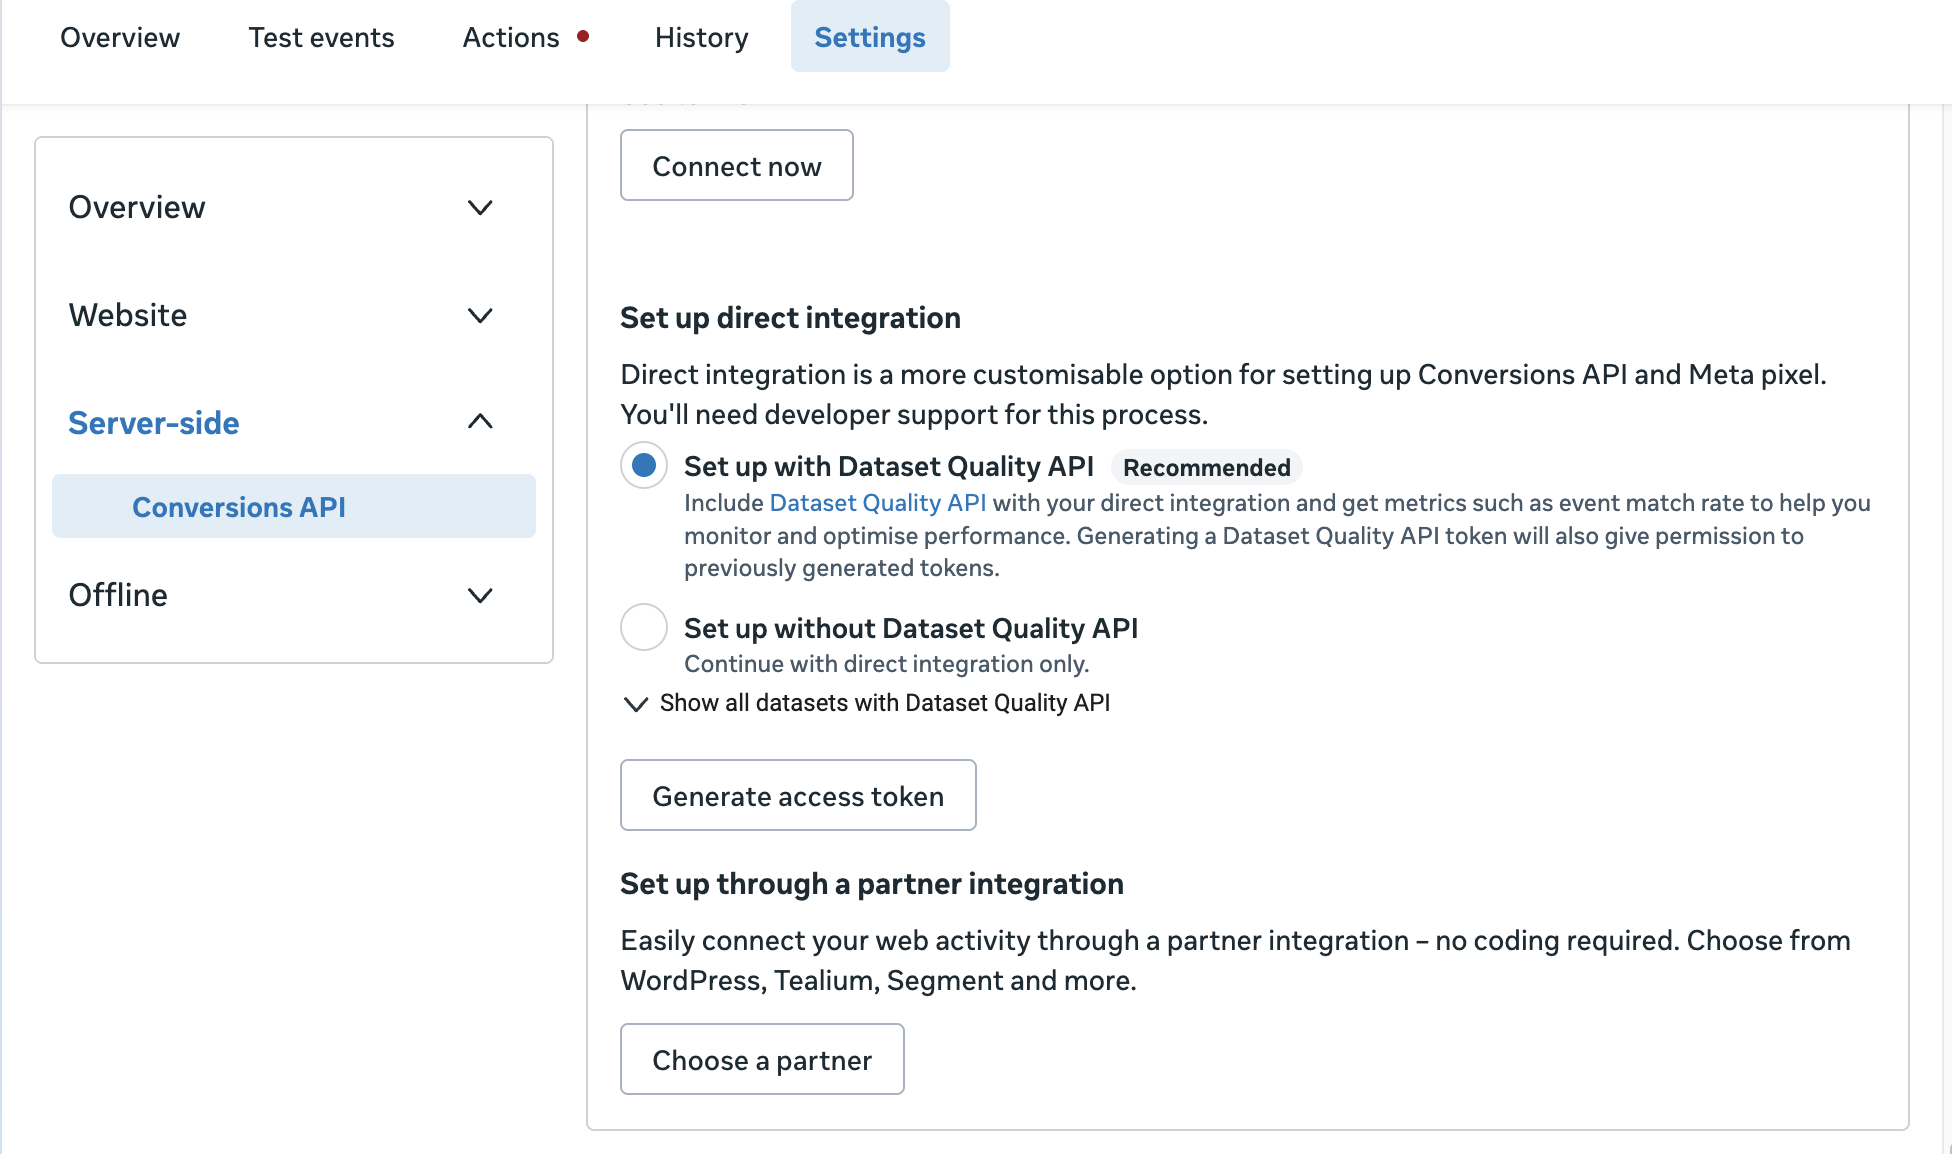Viewport: 1952px width, 1154px height.
Task: Expand the Website section chevron
Action: coord(480,315)
